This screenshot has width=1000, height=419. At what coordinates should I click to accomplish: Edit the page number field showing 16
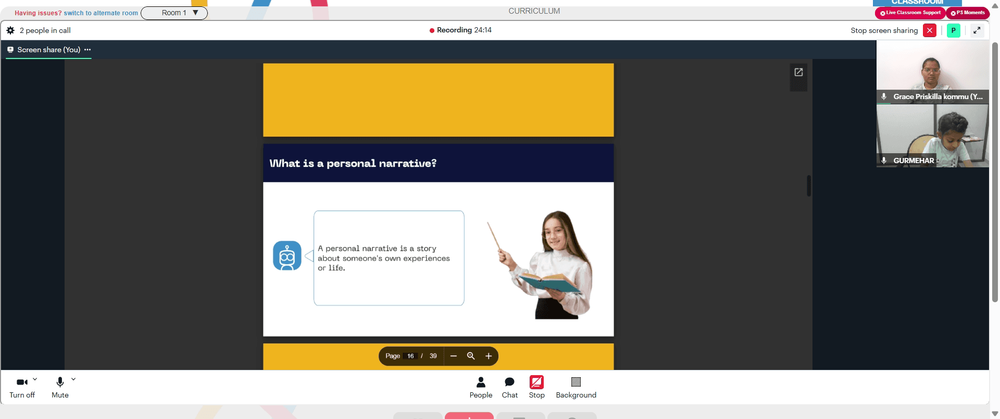click(410, 356)
